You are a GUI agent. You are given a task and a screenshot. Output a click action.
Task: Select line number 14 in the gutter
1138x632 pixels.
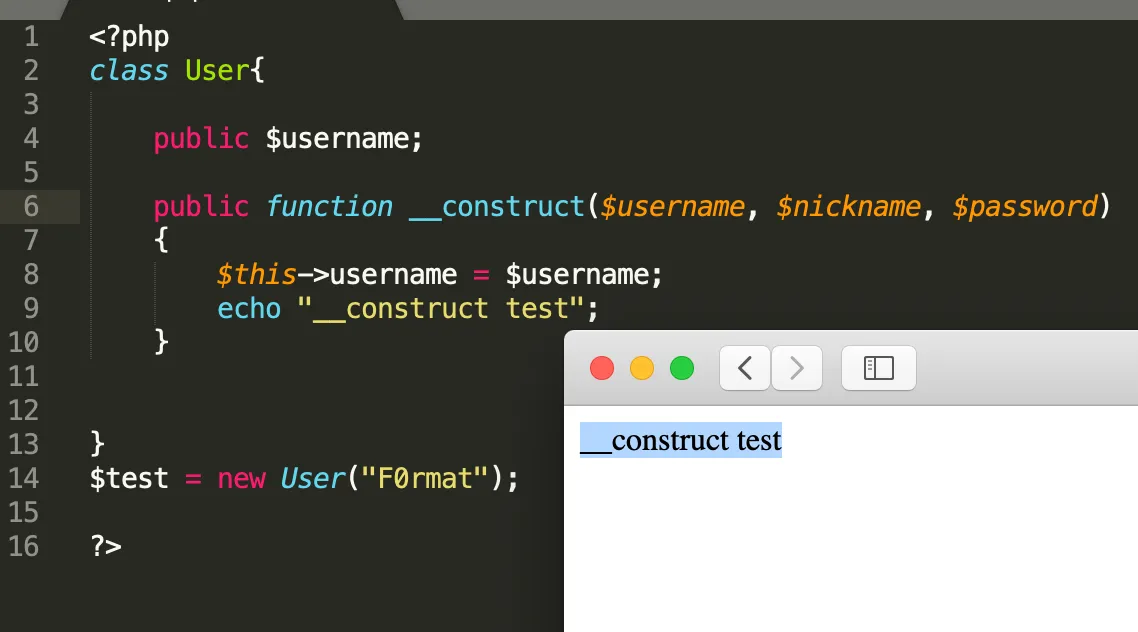coord(24,478)
